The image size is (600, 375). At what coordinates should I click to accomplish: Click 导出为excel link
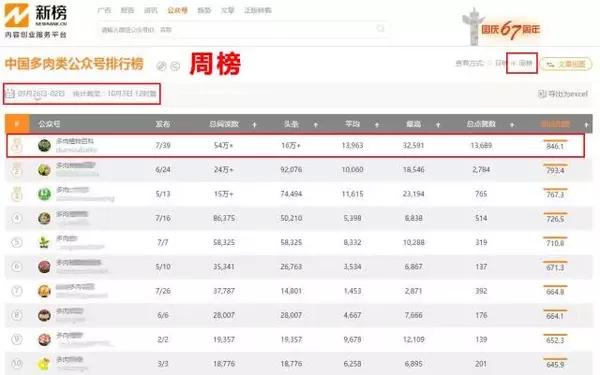point(563,94)
